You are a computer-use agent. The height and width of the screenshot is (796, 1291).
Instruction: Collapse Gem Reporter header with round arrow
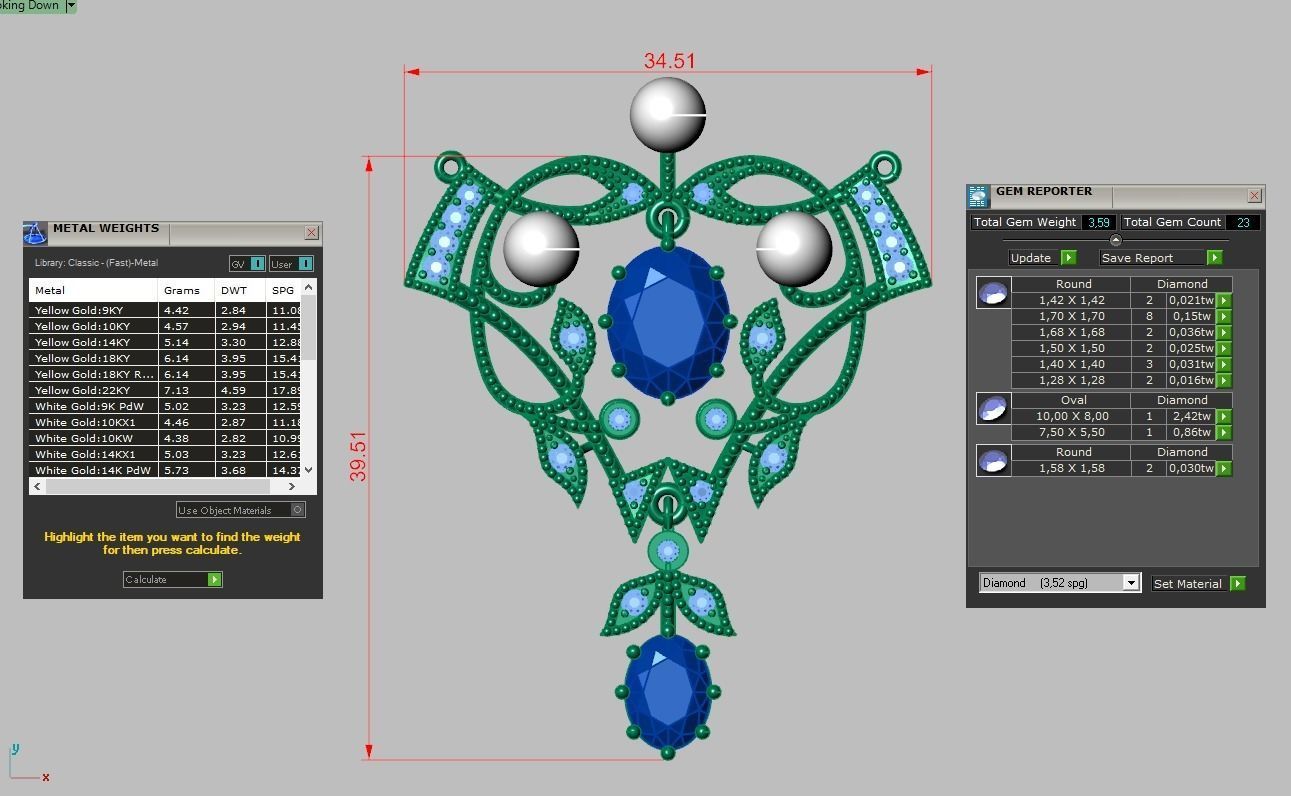(1116, 240)
